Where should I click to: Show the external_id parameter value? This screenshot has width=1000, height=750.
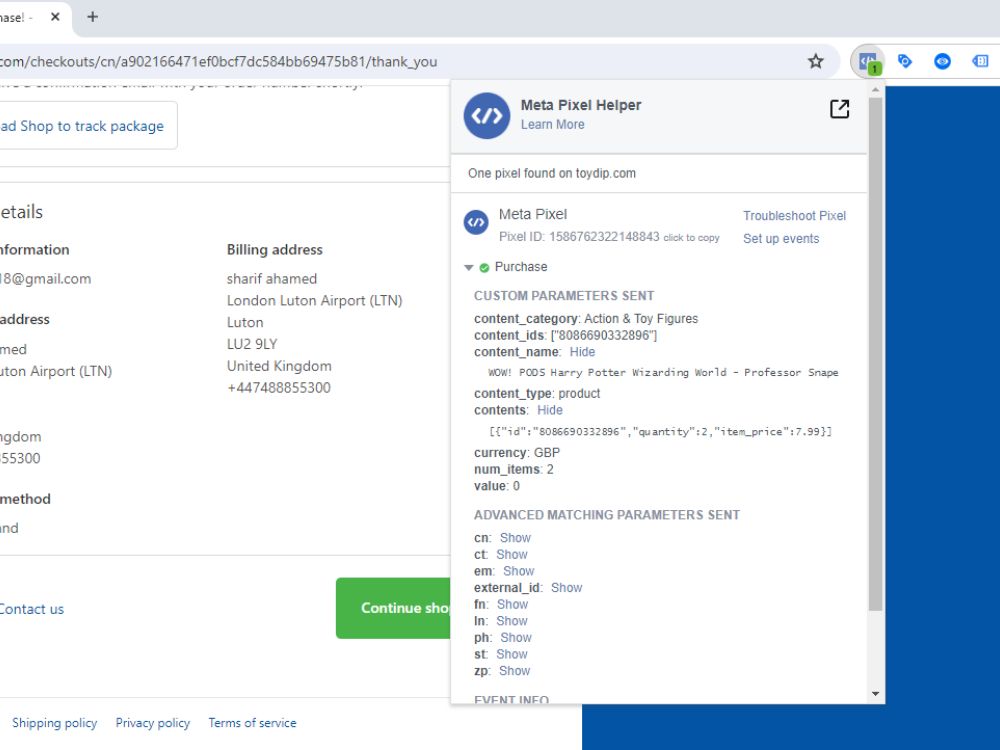point(566,588)
